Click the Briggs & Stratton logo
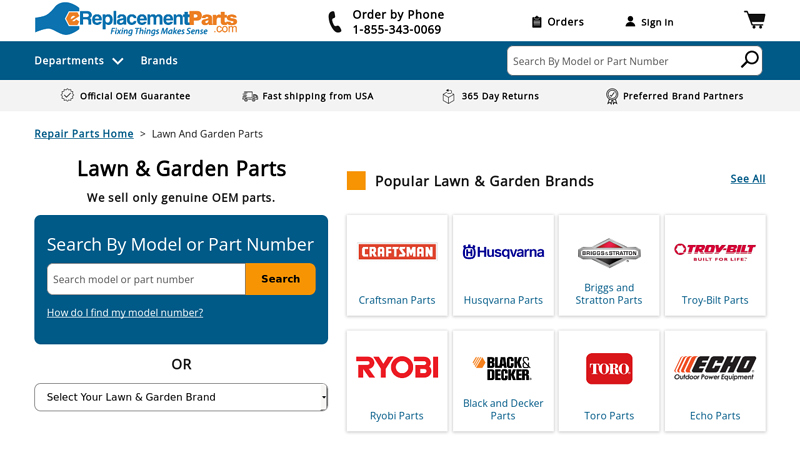The image size is (800, 450). pos(609,253)
